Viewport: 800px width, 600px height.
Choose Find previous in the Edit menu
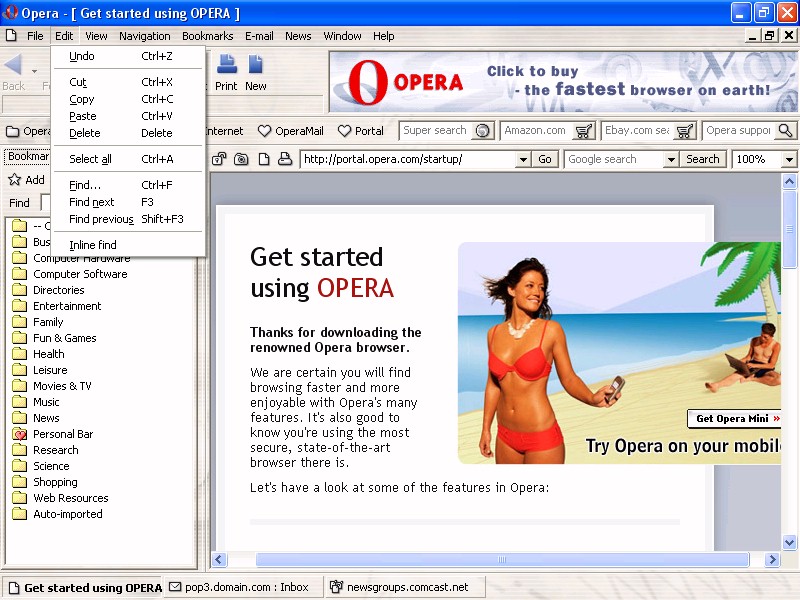point(128,219)
